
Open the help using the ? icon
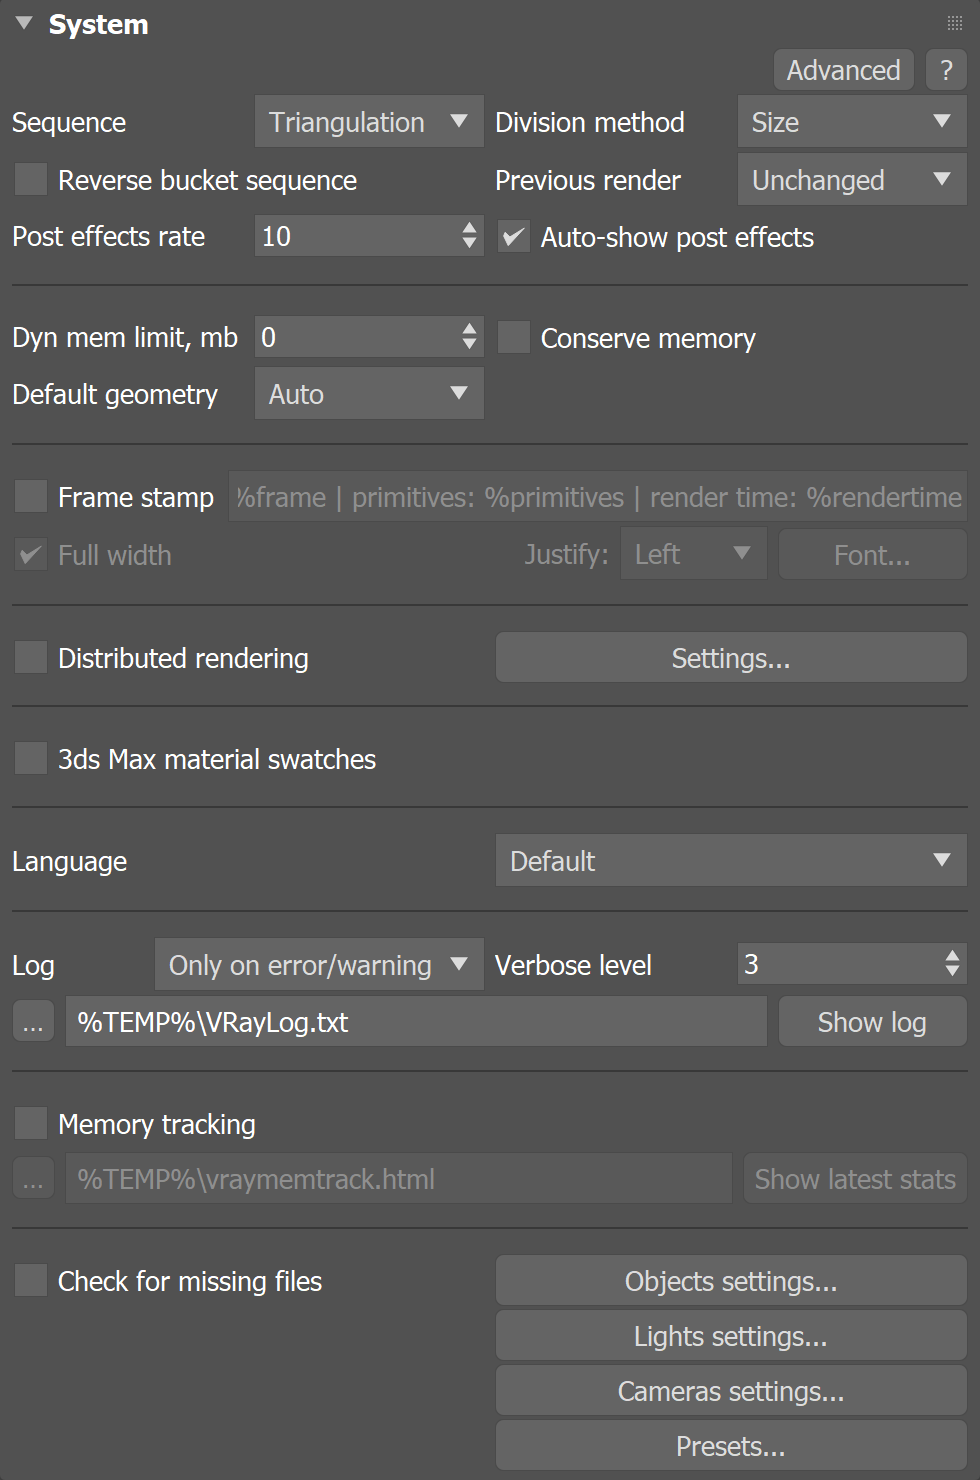[x=945, y=70]
